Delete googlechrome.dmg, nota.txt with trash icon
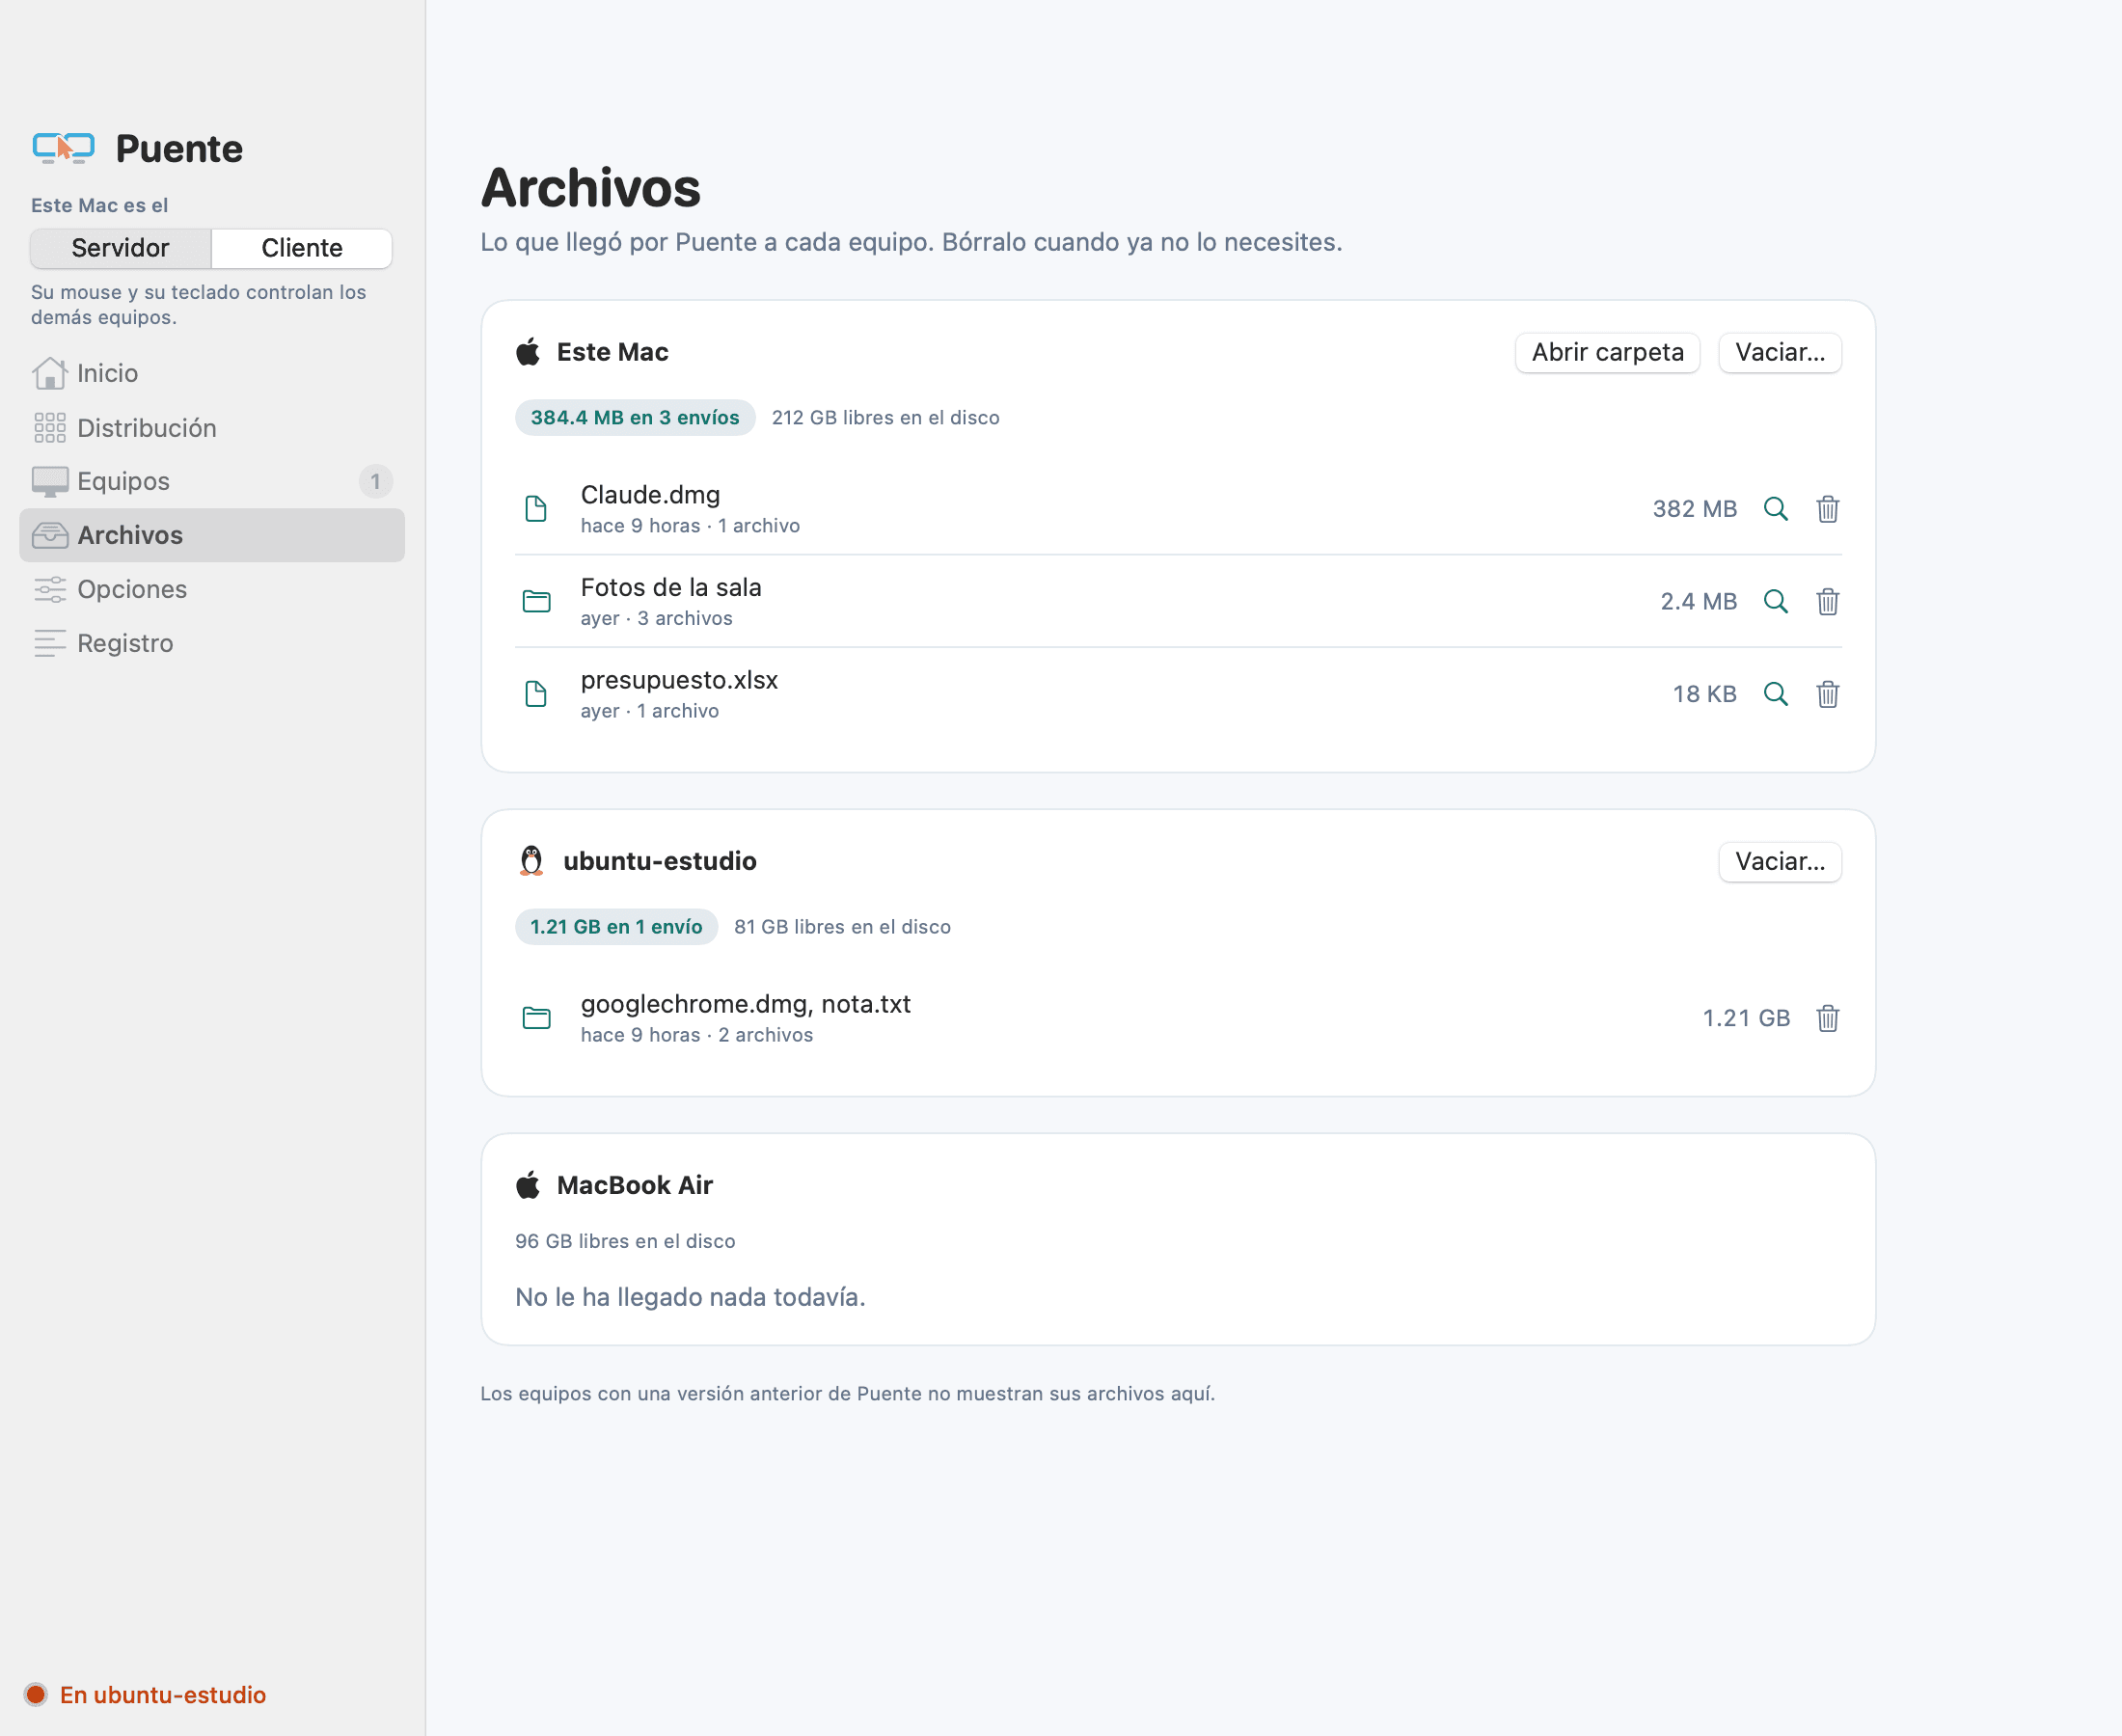2122x1736 pixels. point(1827,1018)
